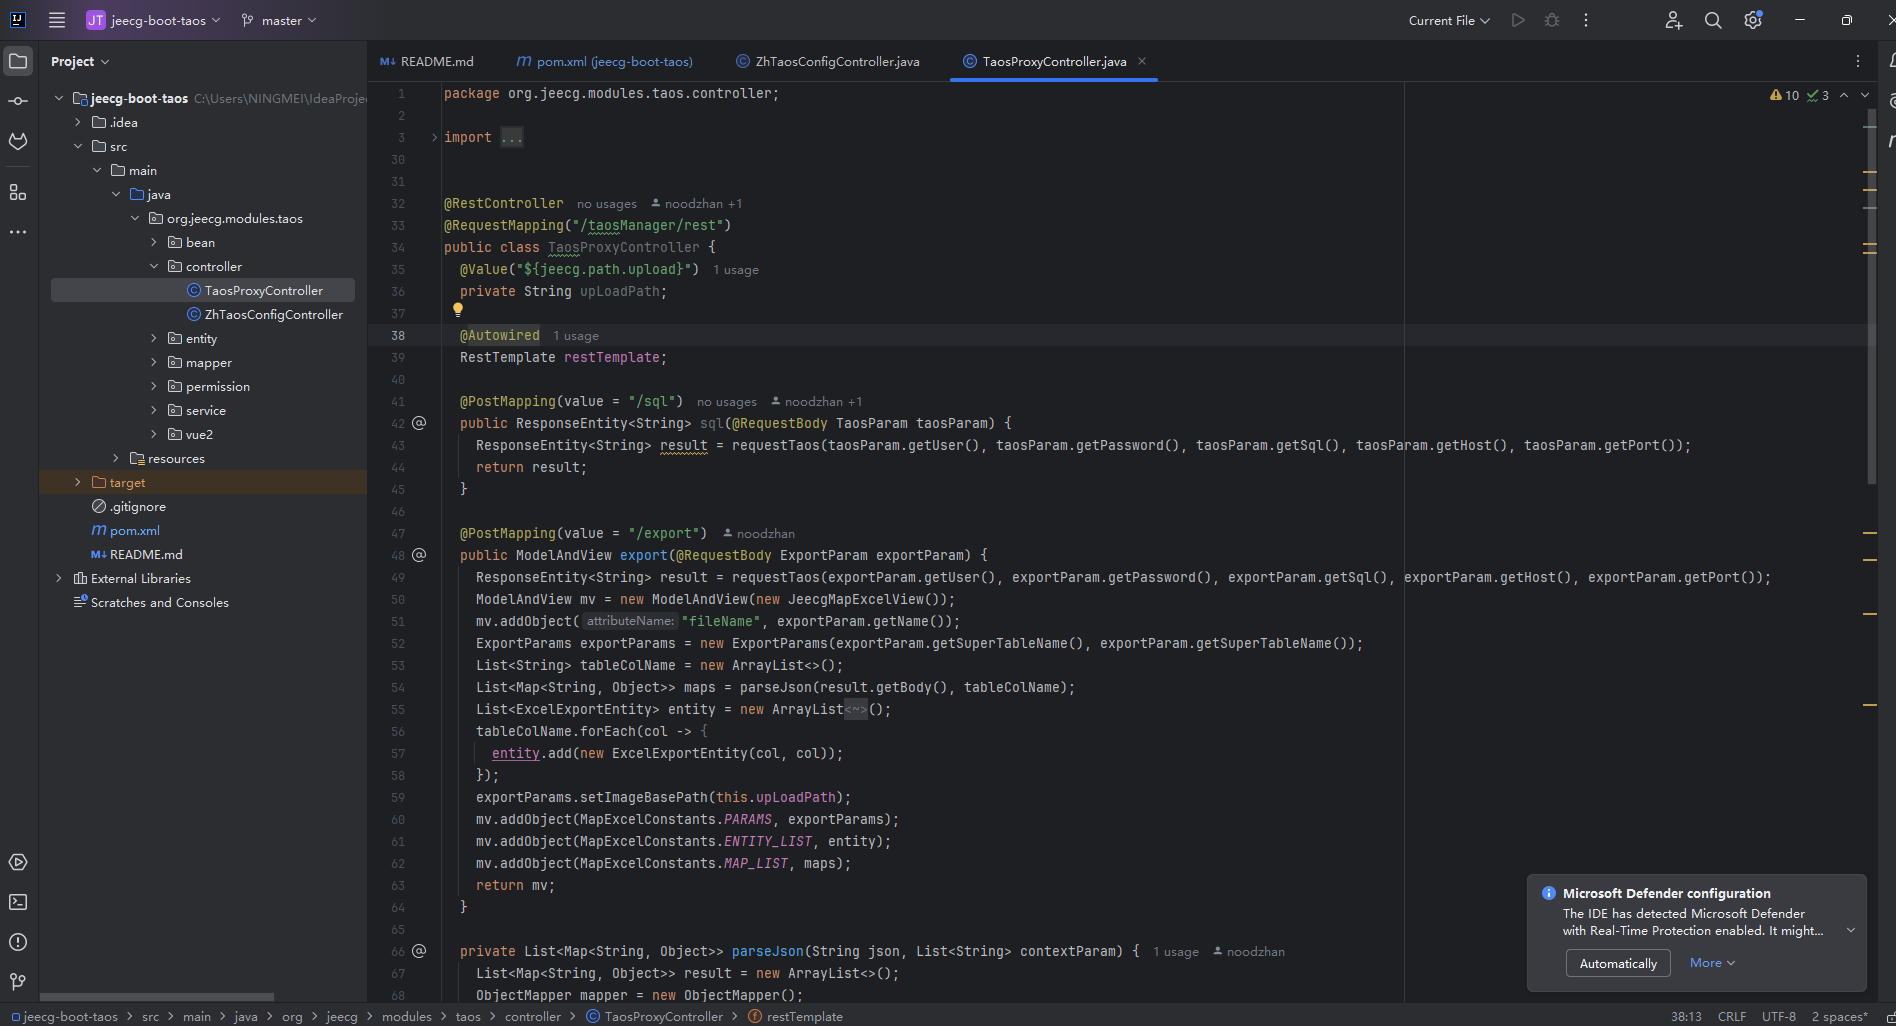This screenshot has height=1026, width=1896.
Task: Go to previous highlighted problem arrow
Action: pos(1844,95)
